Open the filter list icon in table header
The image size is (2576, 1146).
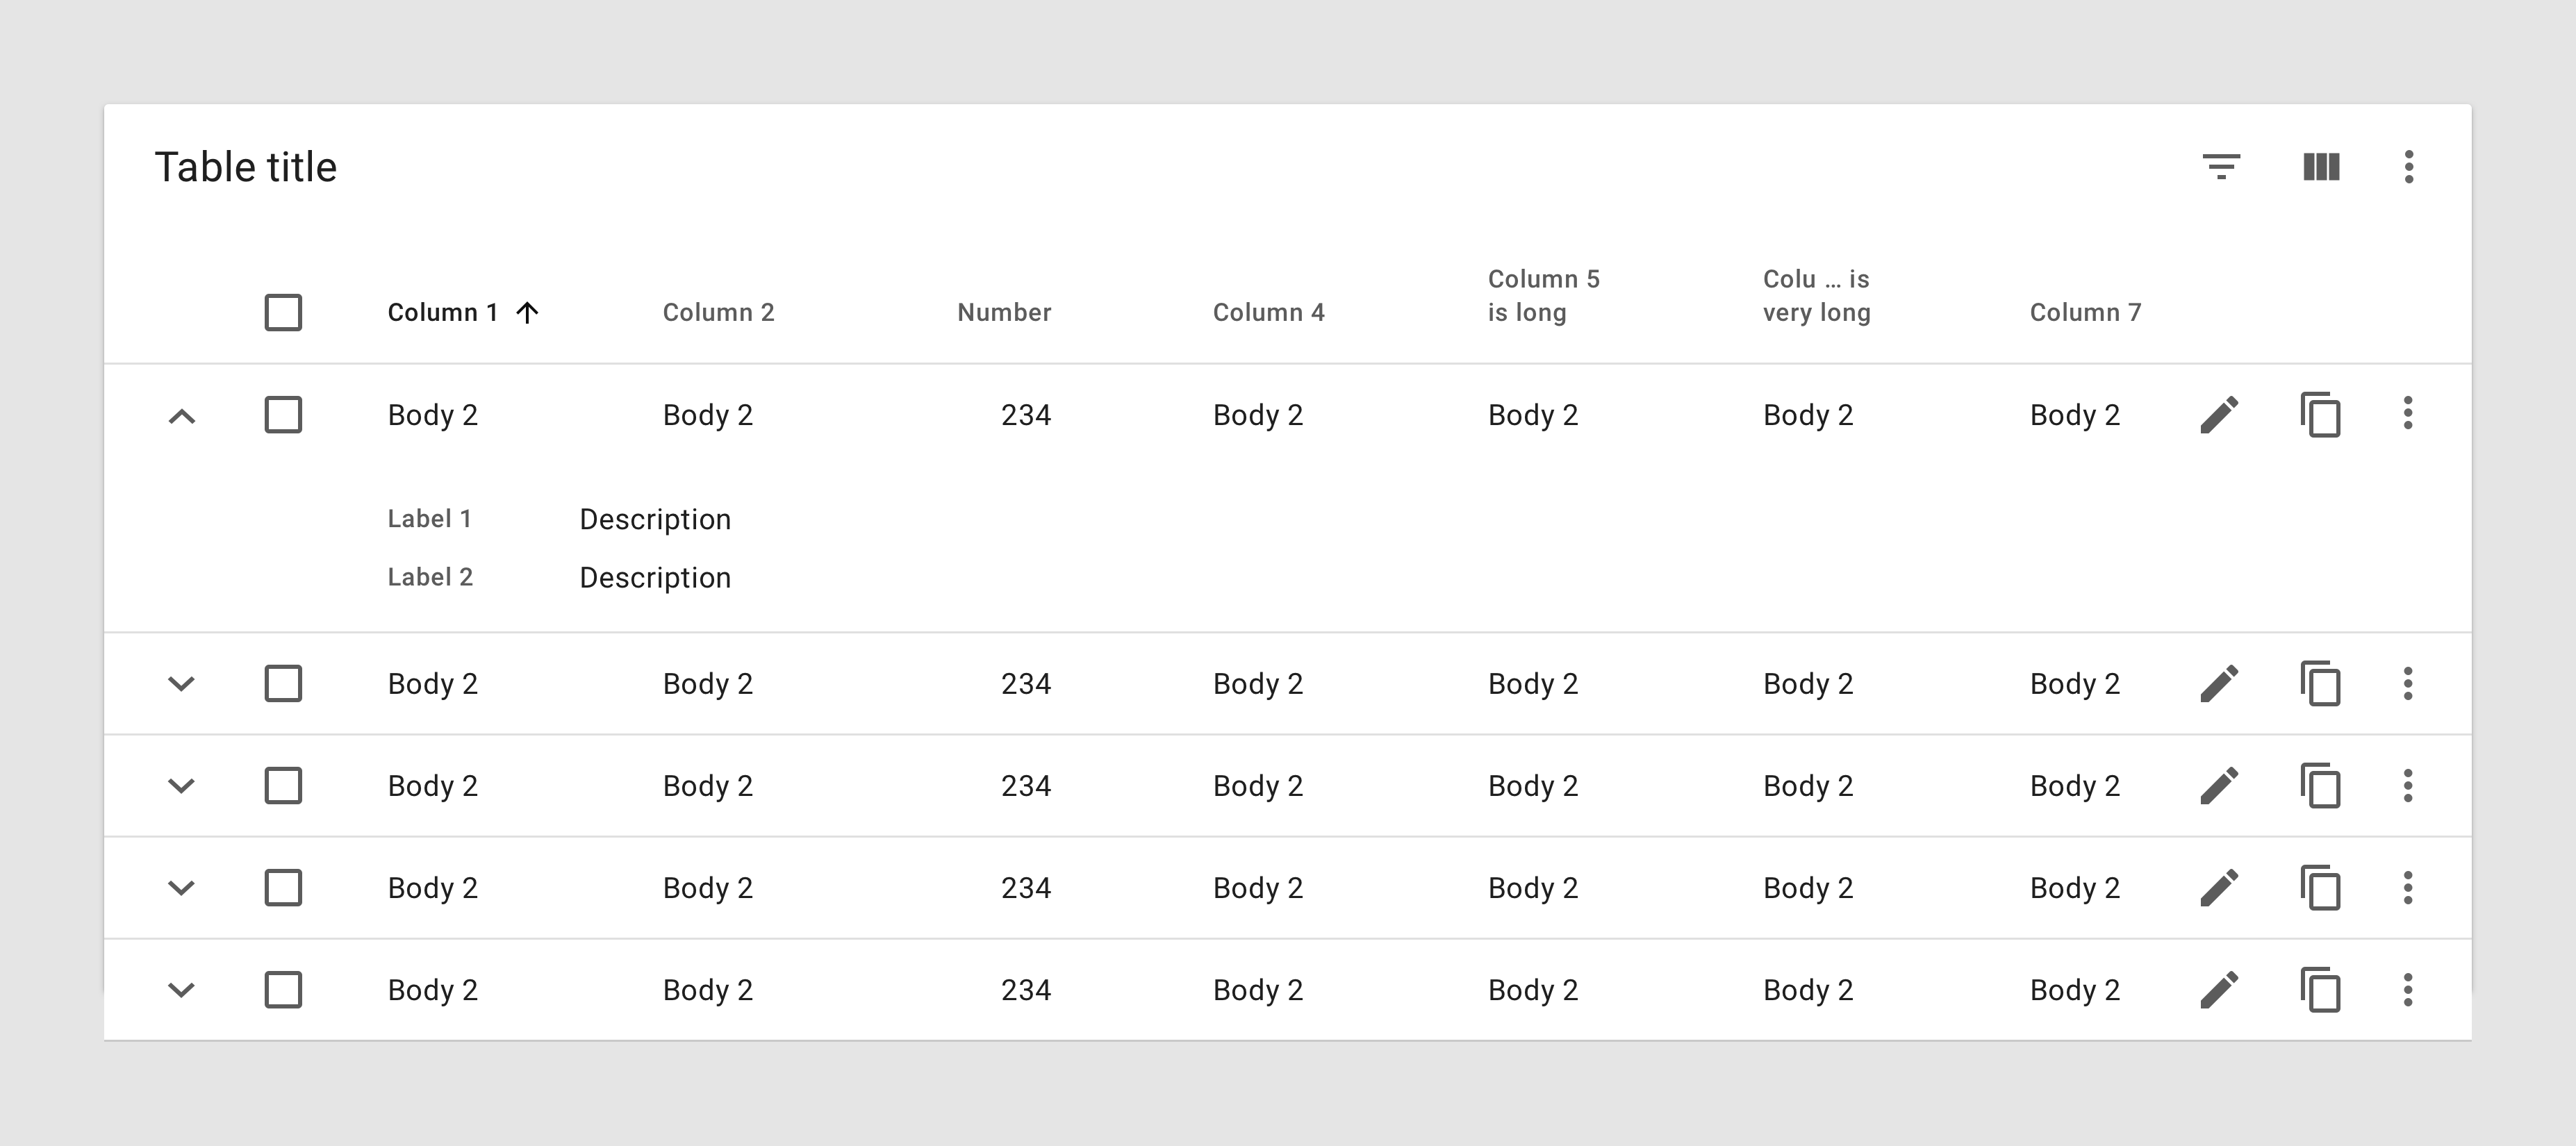coord(2221,166)
